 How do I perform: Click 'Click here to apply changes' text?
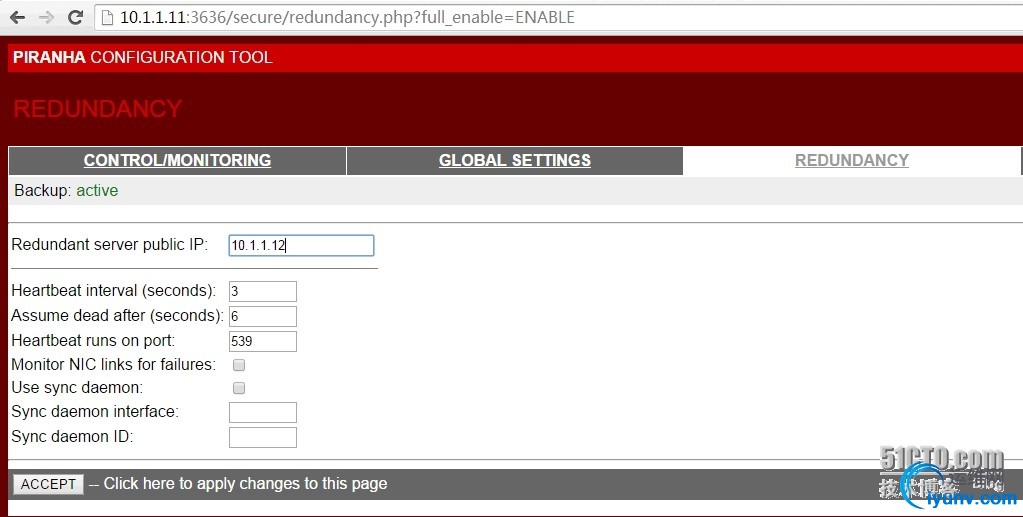click(245, 484)
